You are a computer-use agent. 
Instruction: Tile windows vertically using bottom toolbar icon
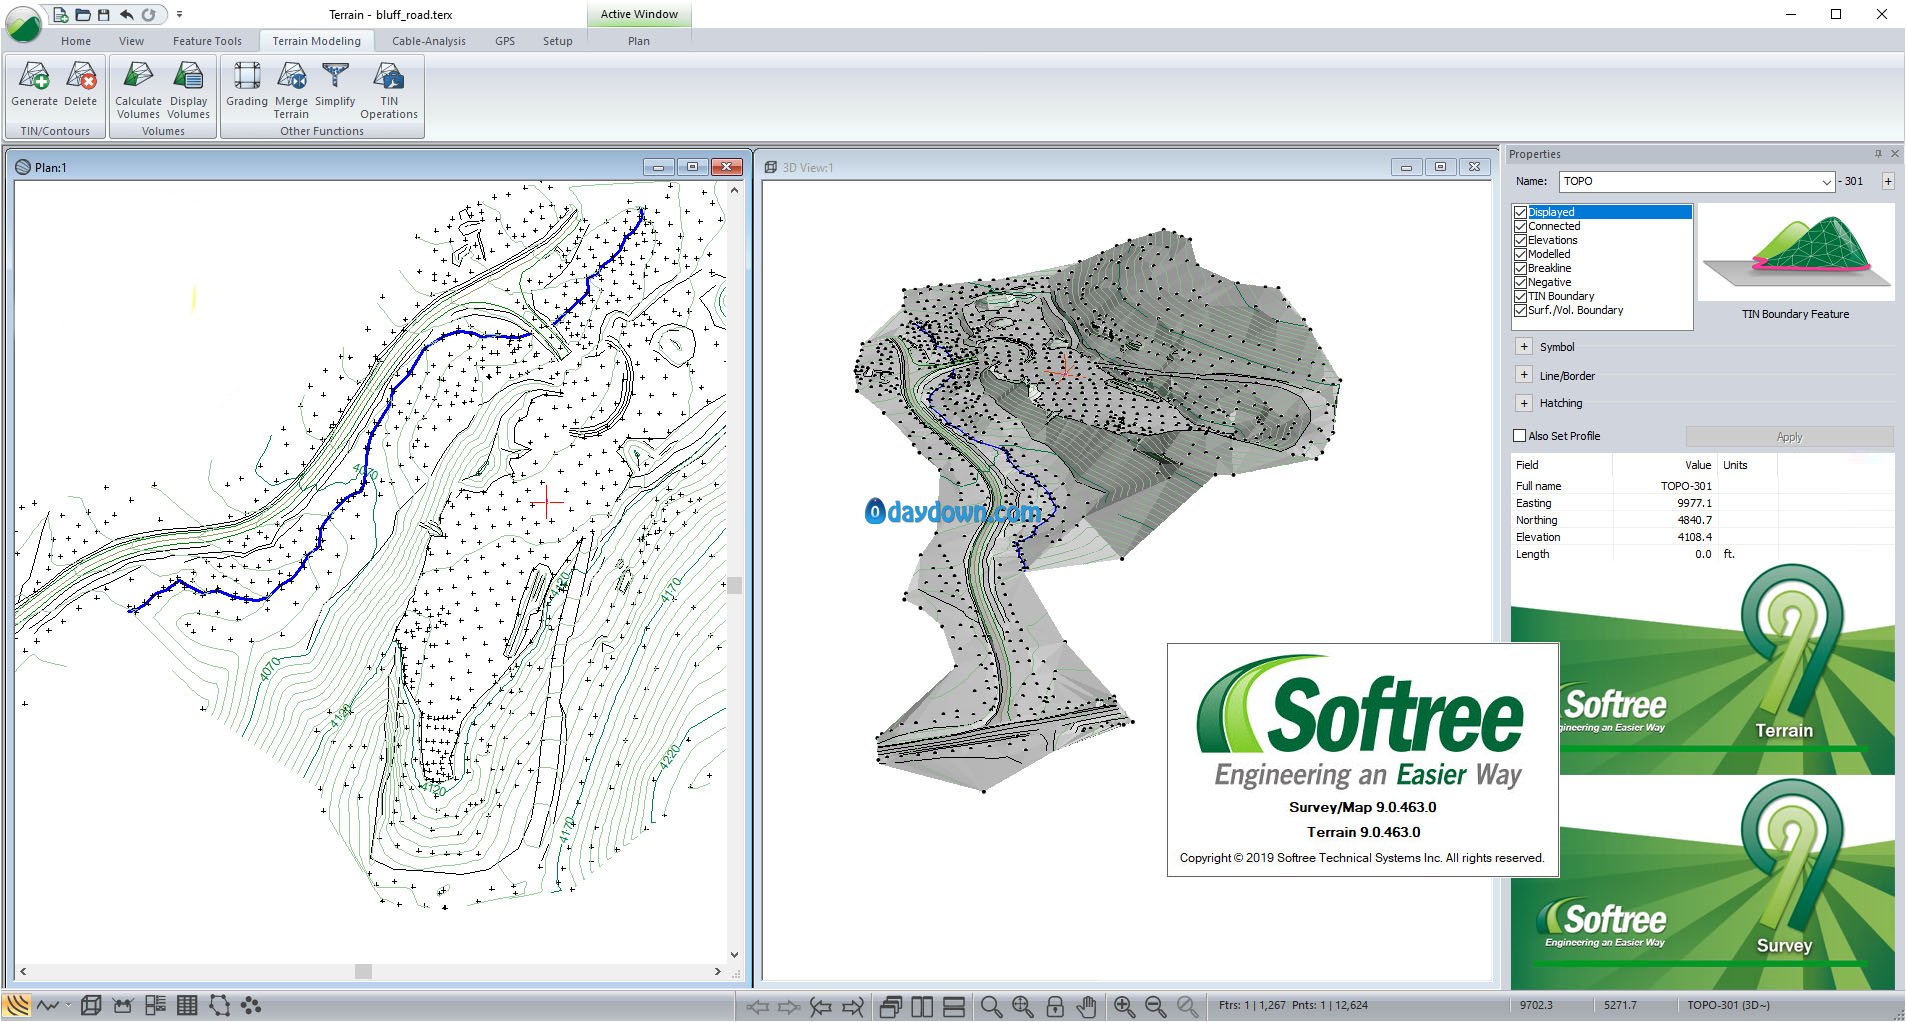click(922, 1007)
